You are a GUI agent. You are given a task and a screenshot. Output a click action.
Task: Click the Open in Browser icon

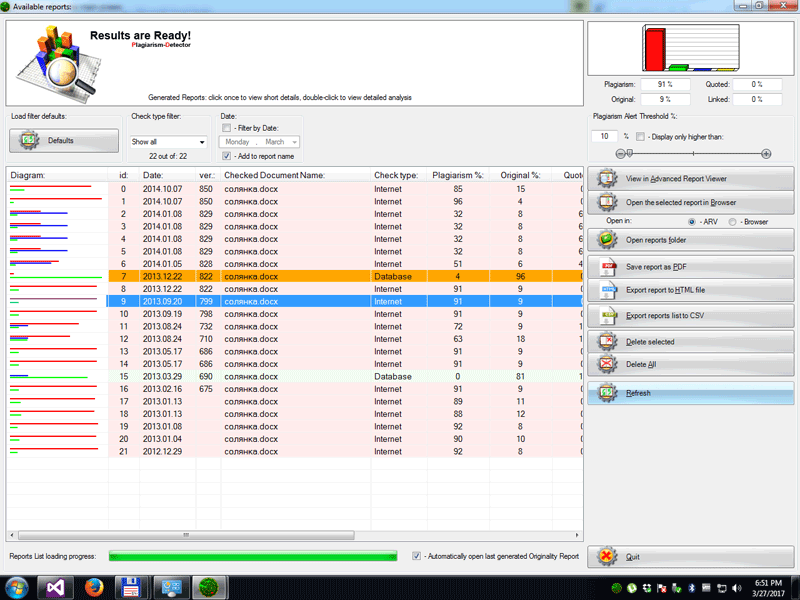(607, 203)
